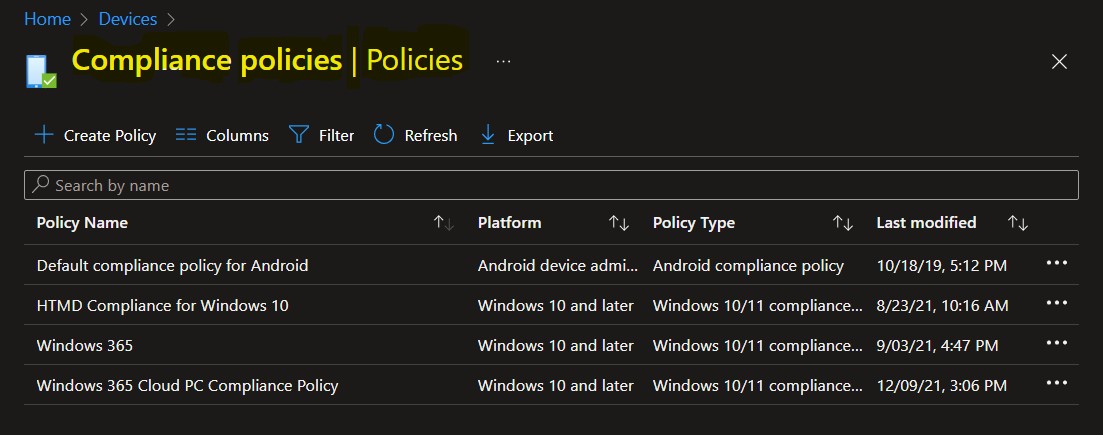Export the policies list

517,135
